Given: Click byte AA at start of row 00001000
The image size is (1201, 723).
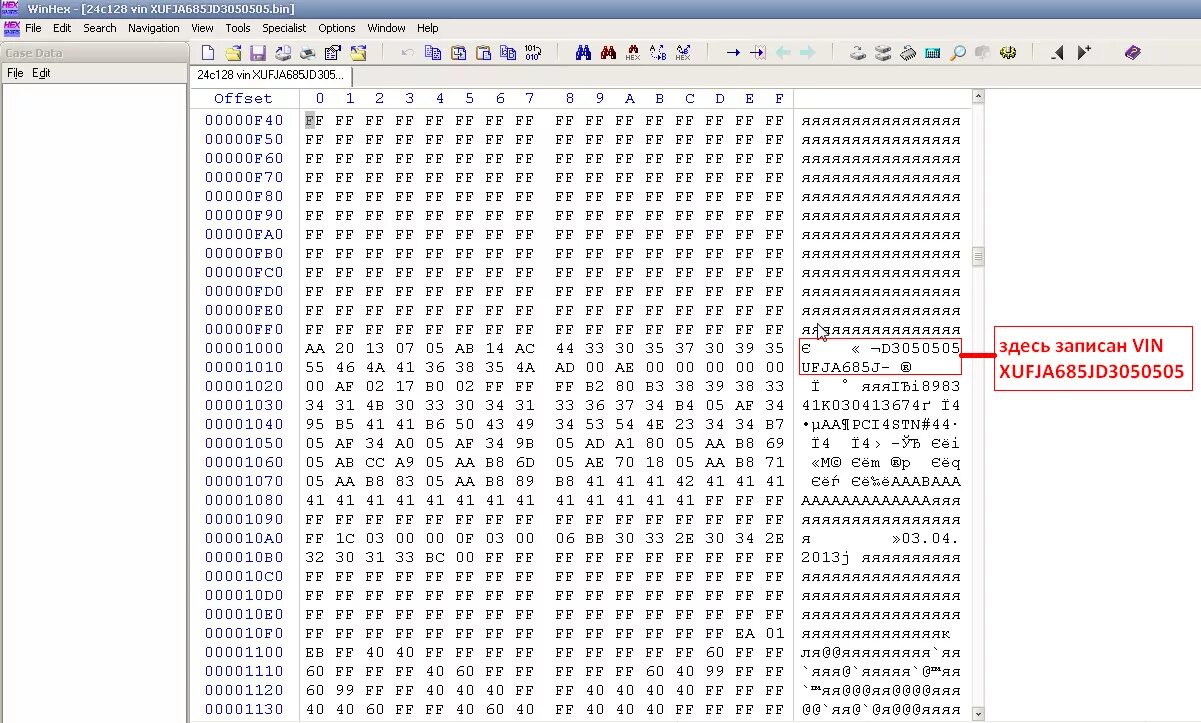Looking at the screenshot, I should click(x=314, y=349).
